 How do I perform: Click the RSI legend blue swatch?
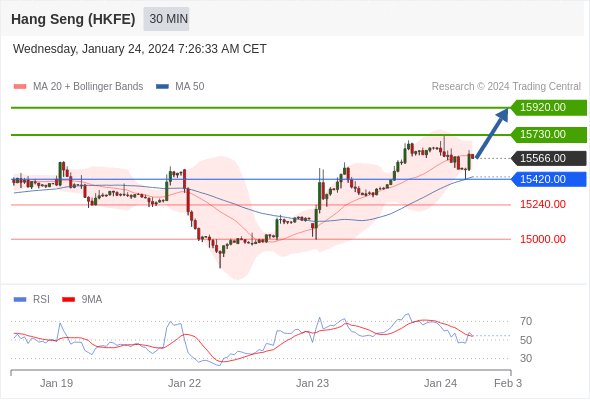pyautogui.click(x=20, y=300)
